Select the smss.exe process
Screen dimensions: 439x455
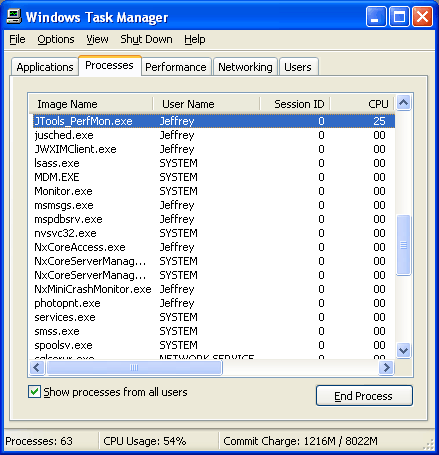point(214,331)
